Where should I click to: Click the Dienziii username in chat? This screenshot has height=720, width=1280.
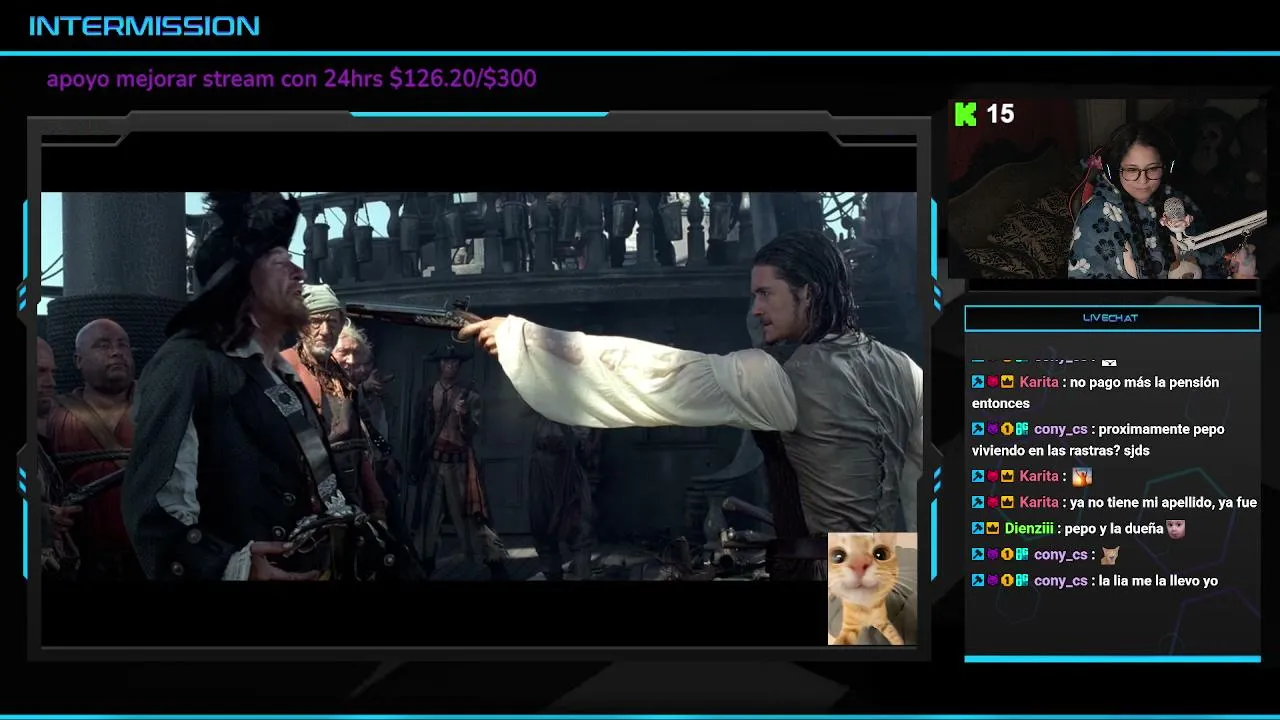coord(1029,528)
